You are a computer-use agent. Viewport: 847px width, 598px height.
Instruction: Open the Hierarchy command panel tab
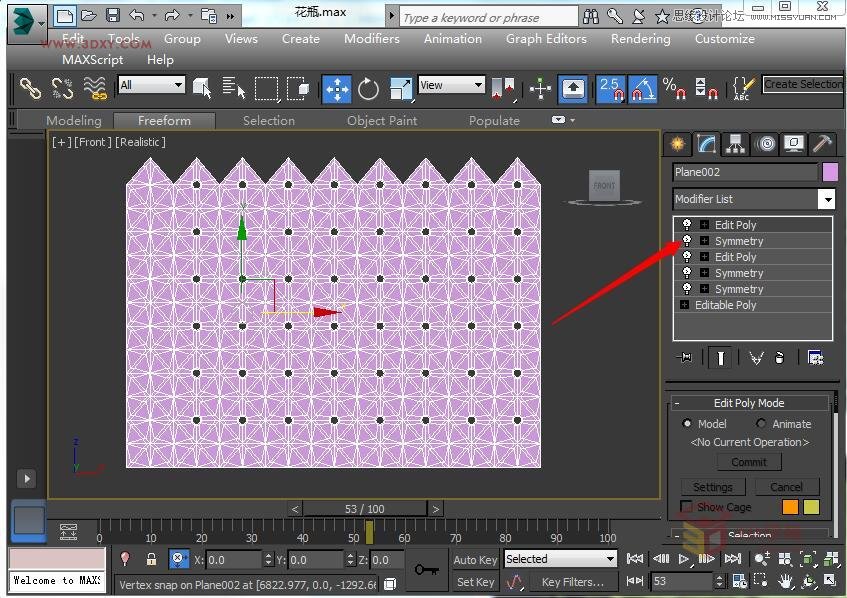click(x=736, y=144)
